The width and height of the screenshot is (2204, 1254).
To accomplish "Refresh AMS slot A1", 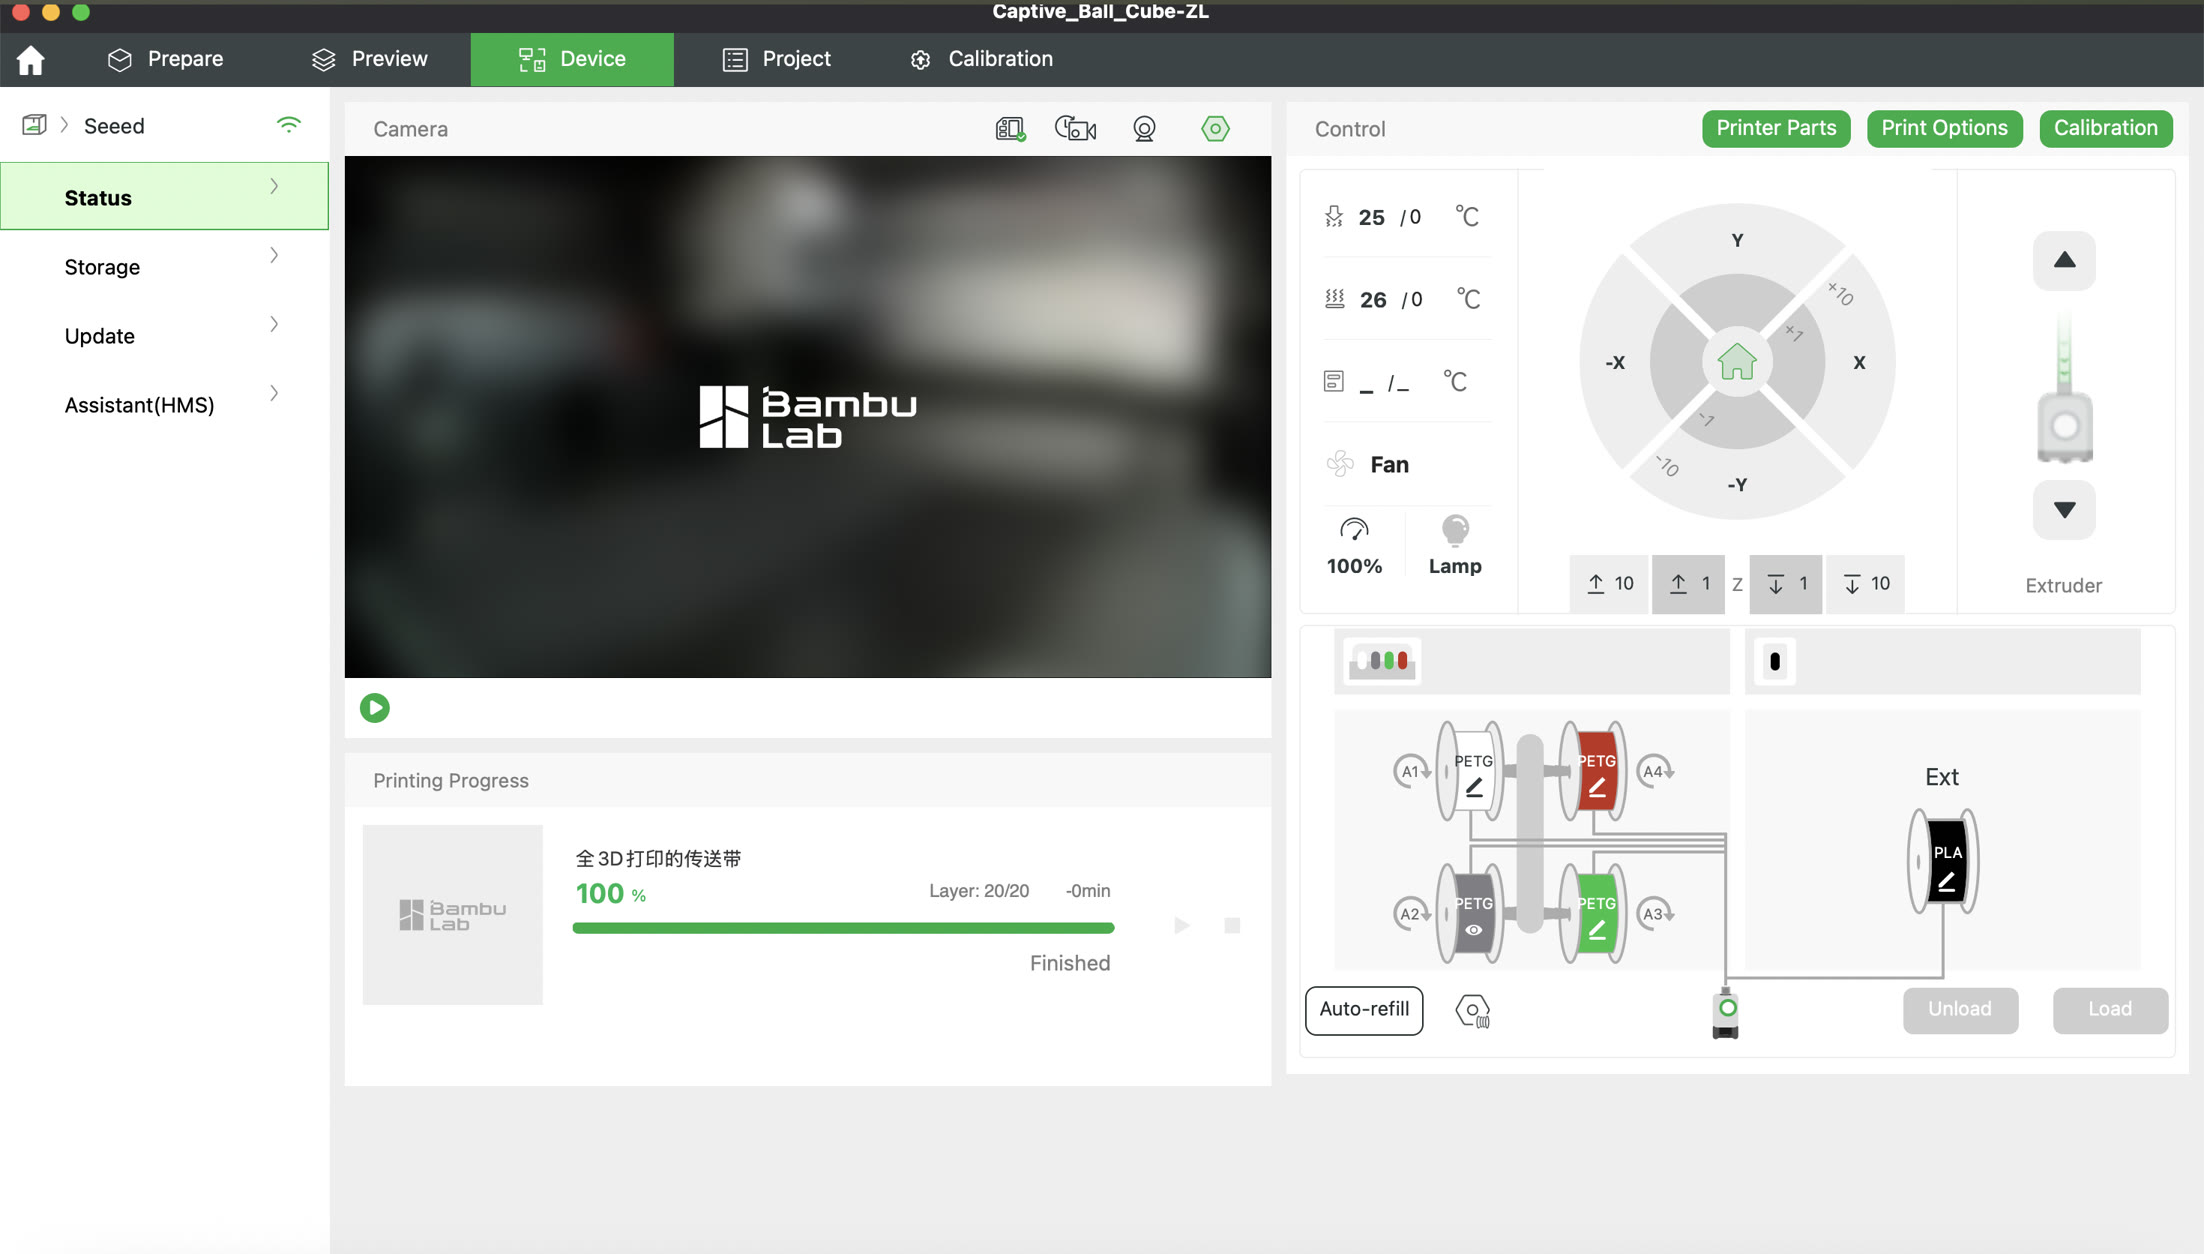I will 1411,771.
